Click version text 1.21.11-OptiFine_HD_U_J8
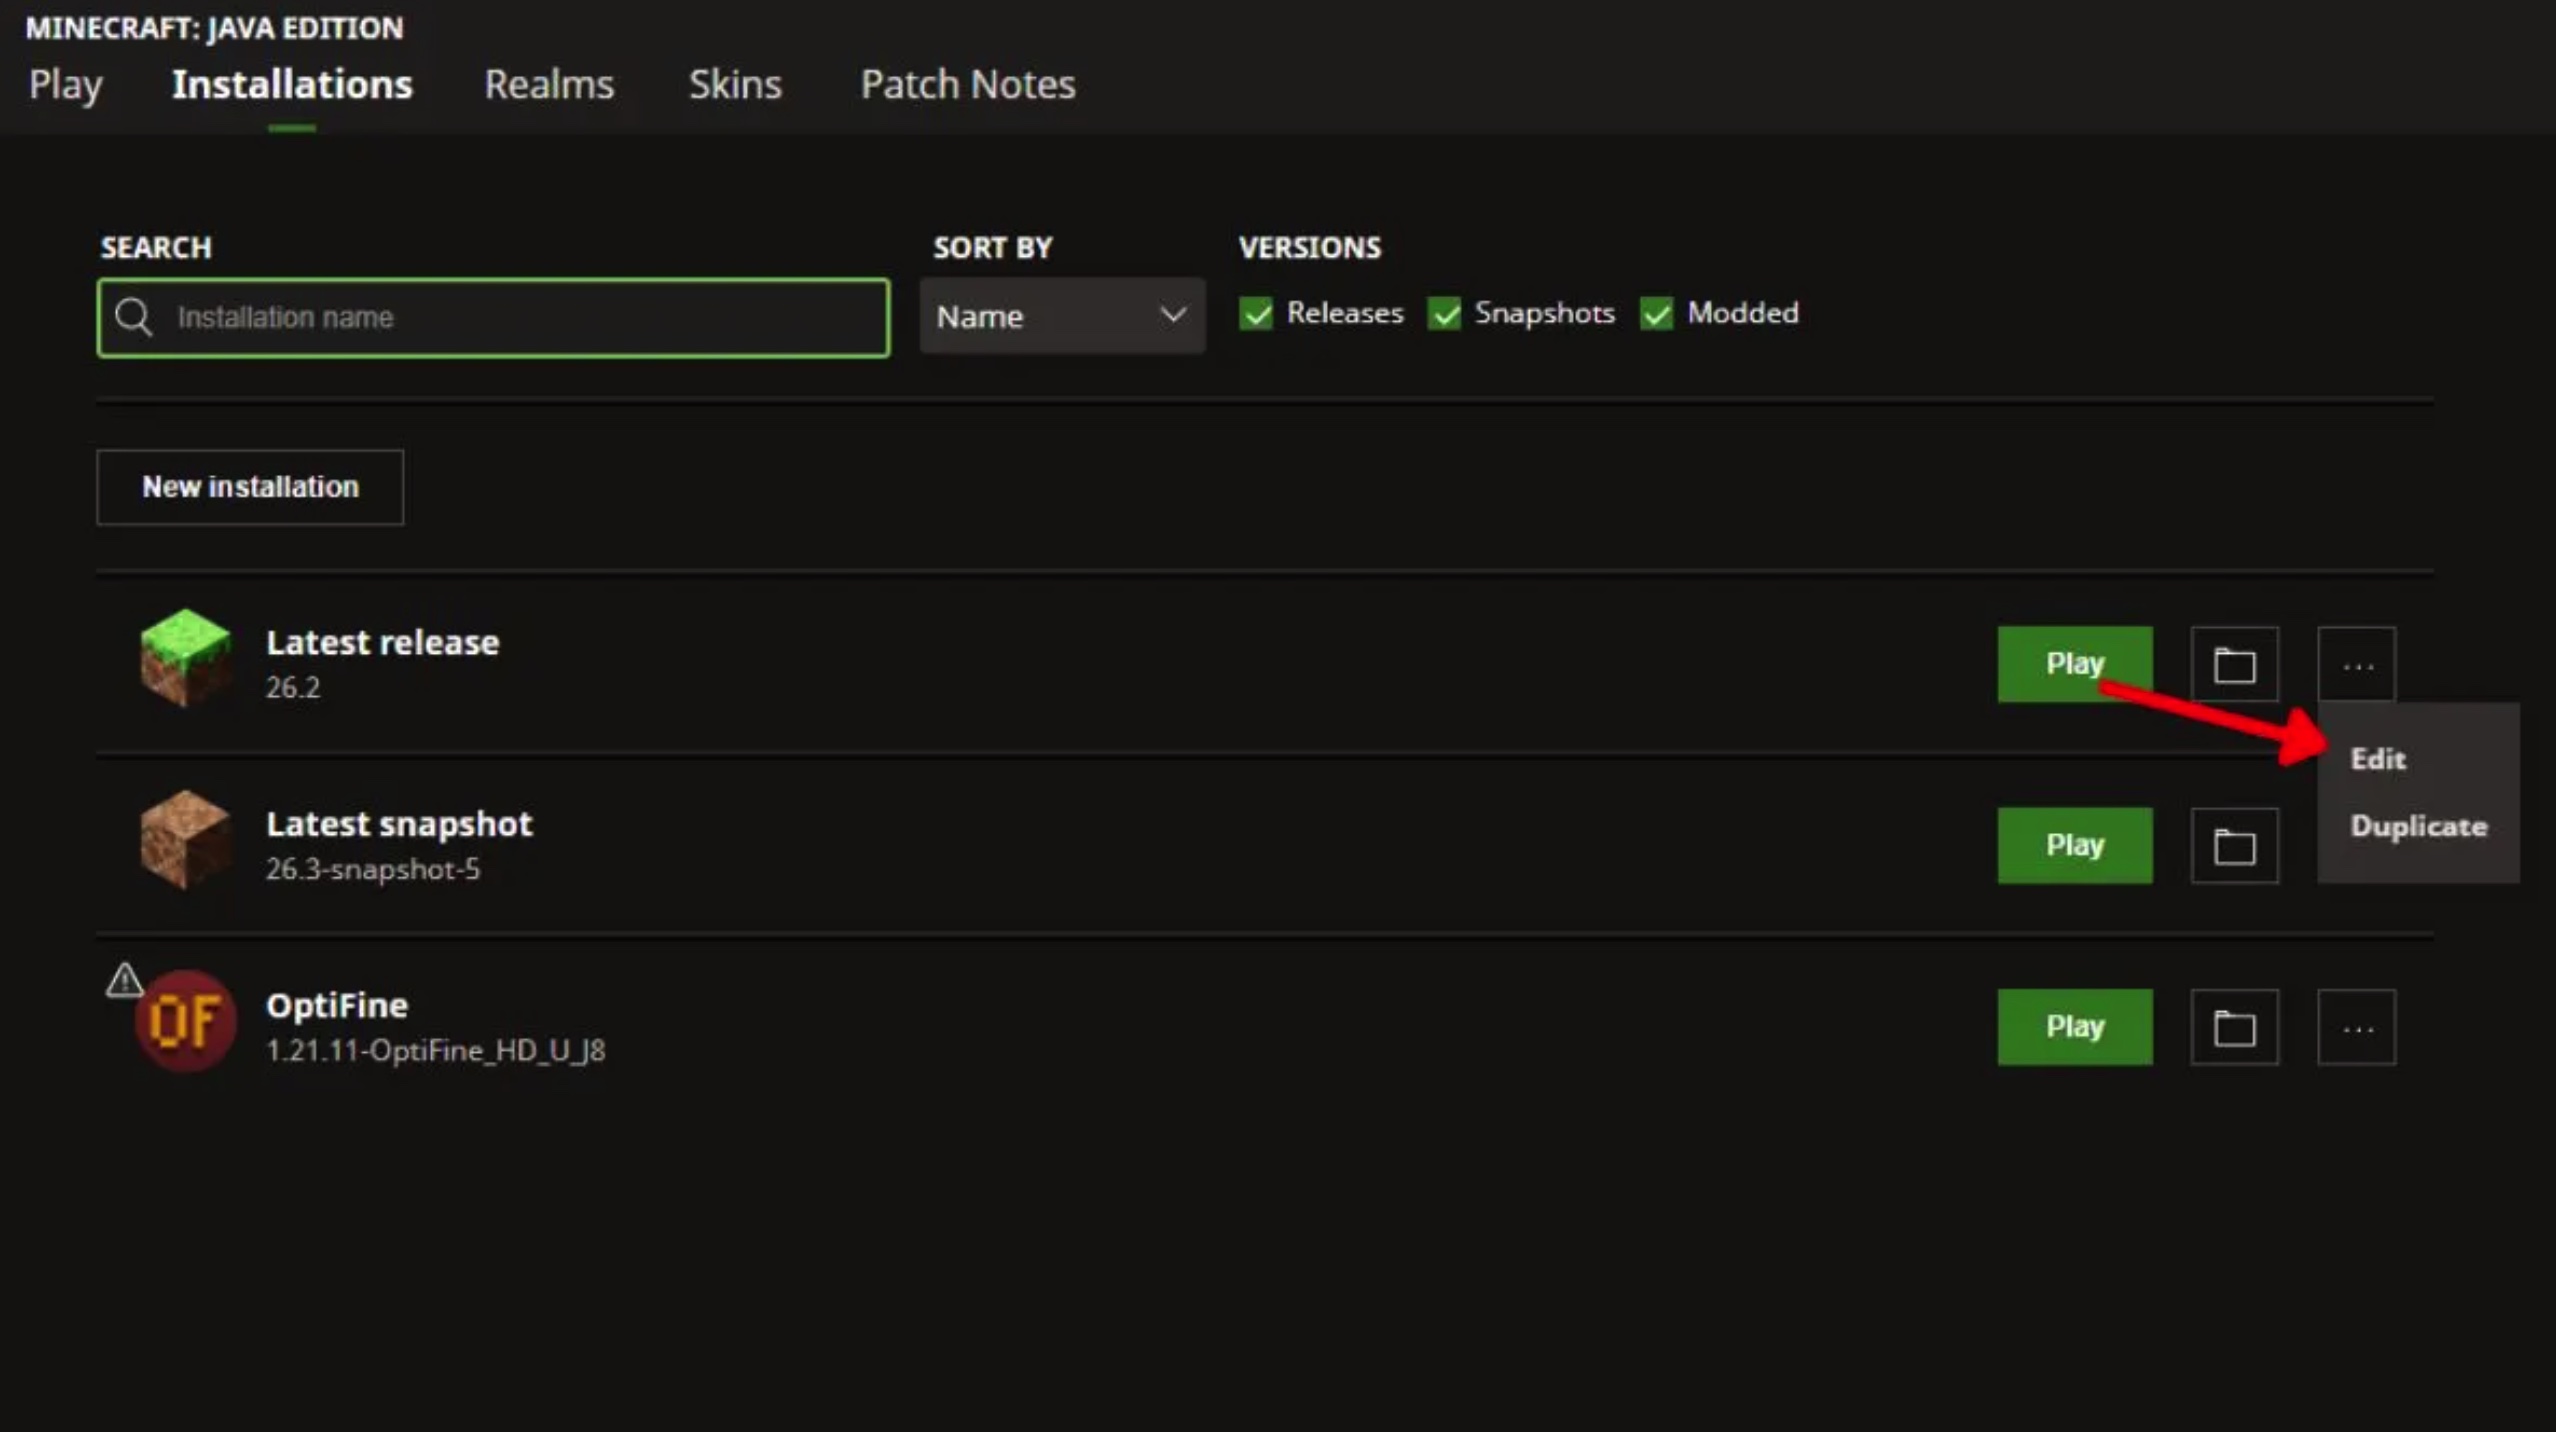Image resolution: width=2556 pixels, height=1432 pixels. [435, 1051]
